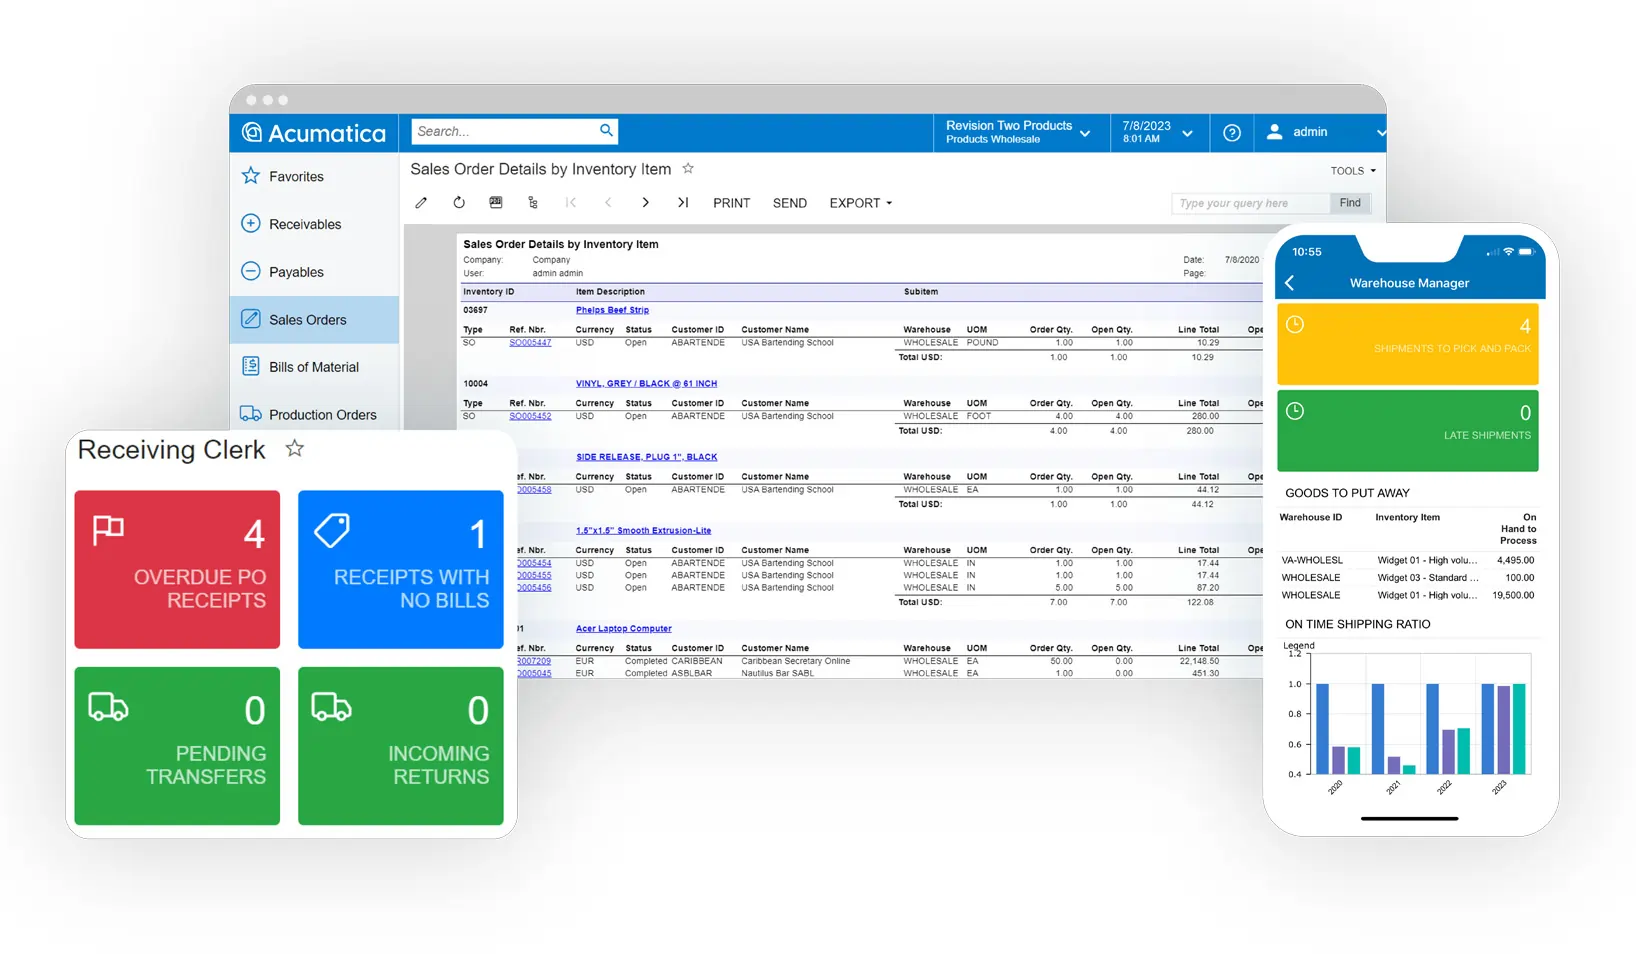Click the search magnifier icon

(606, 131)
